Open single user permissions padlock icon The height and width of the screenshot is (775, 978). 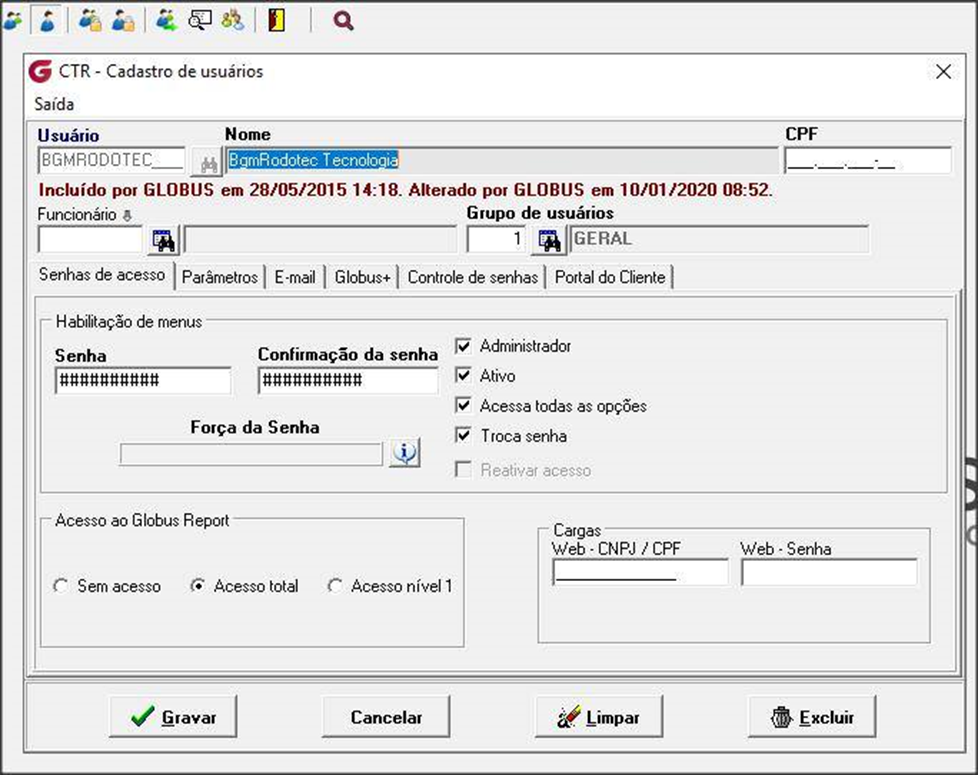coord(123,21)
